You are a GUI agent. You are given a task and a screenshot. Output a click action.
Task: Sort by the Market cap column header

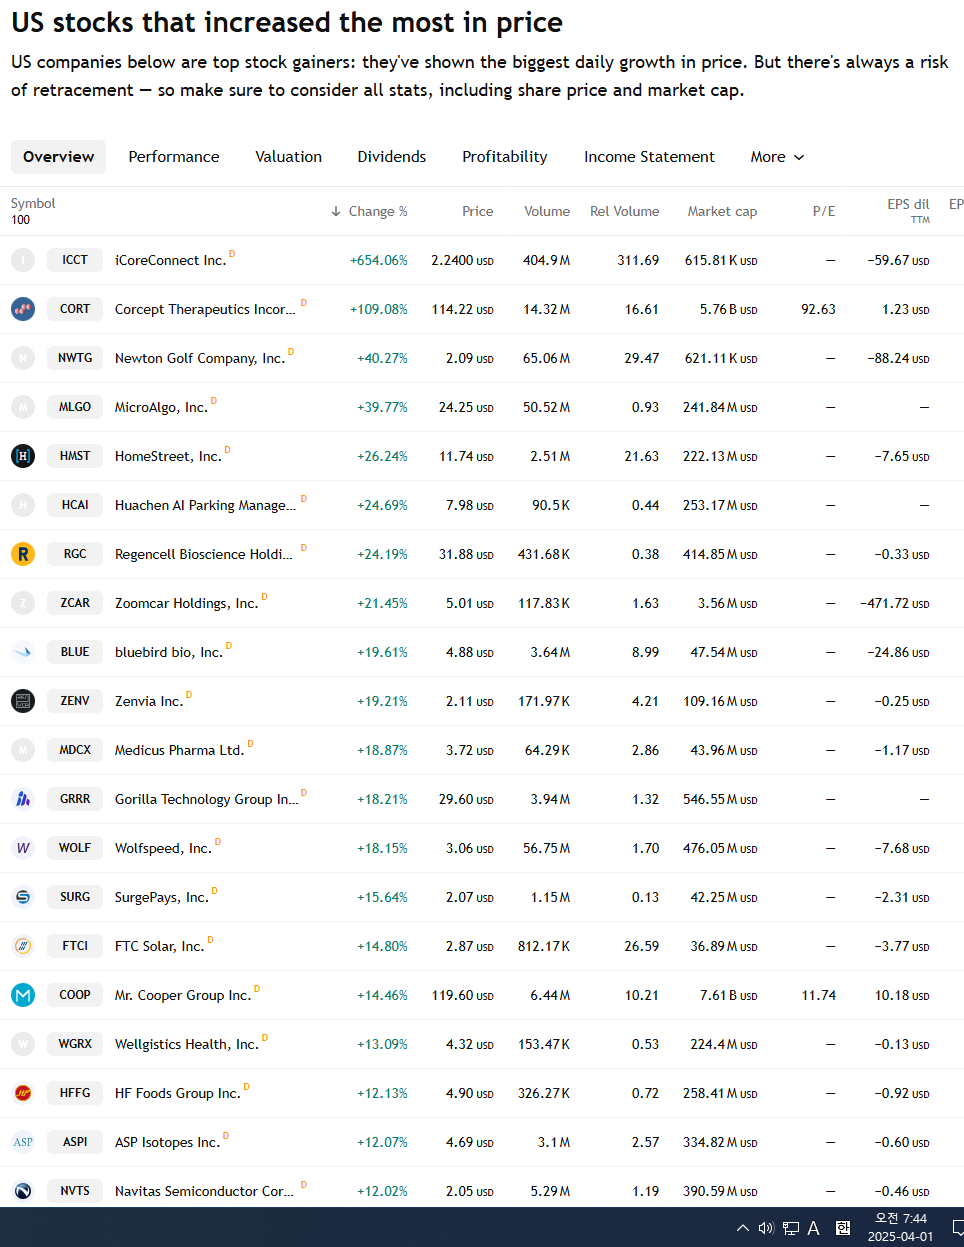(722, 211)
